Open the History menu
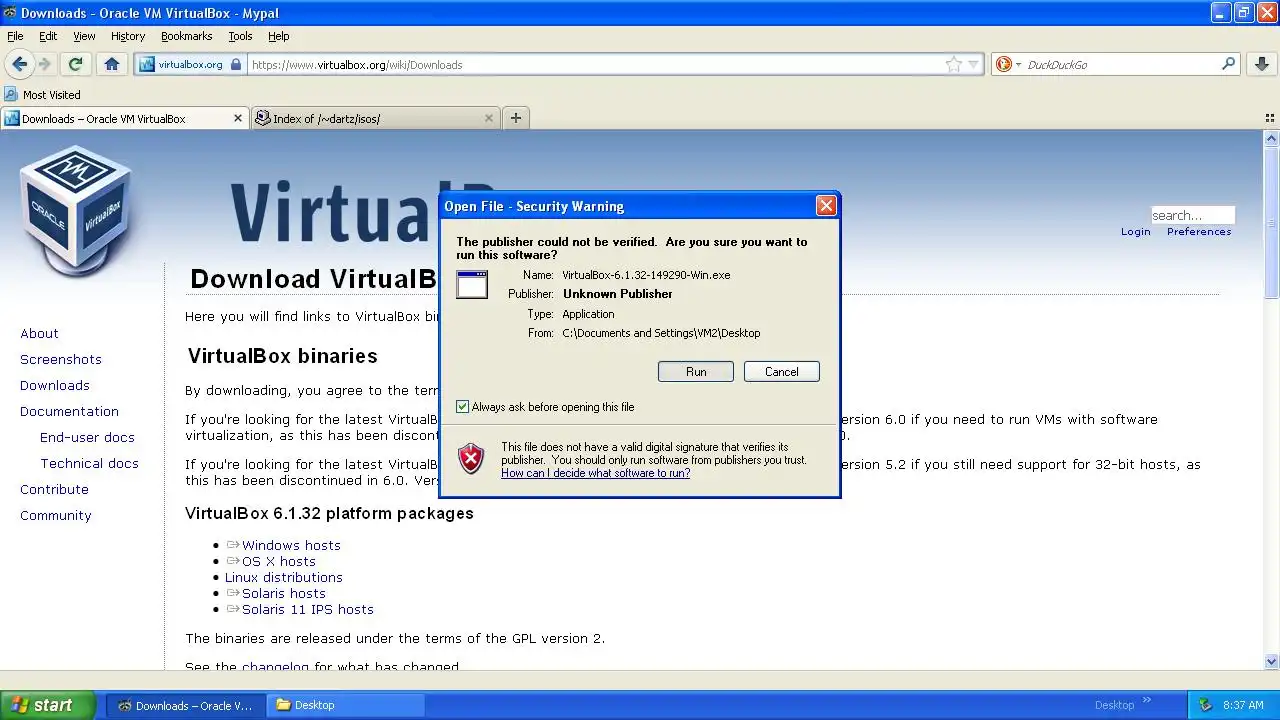This screenshot has height=720, width=1280. pyautogui.click(x=128, y=36)
